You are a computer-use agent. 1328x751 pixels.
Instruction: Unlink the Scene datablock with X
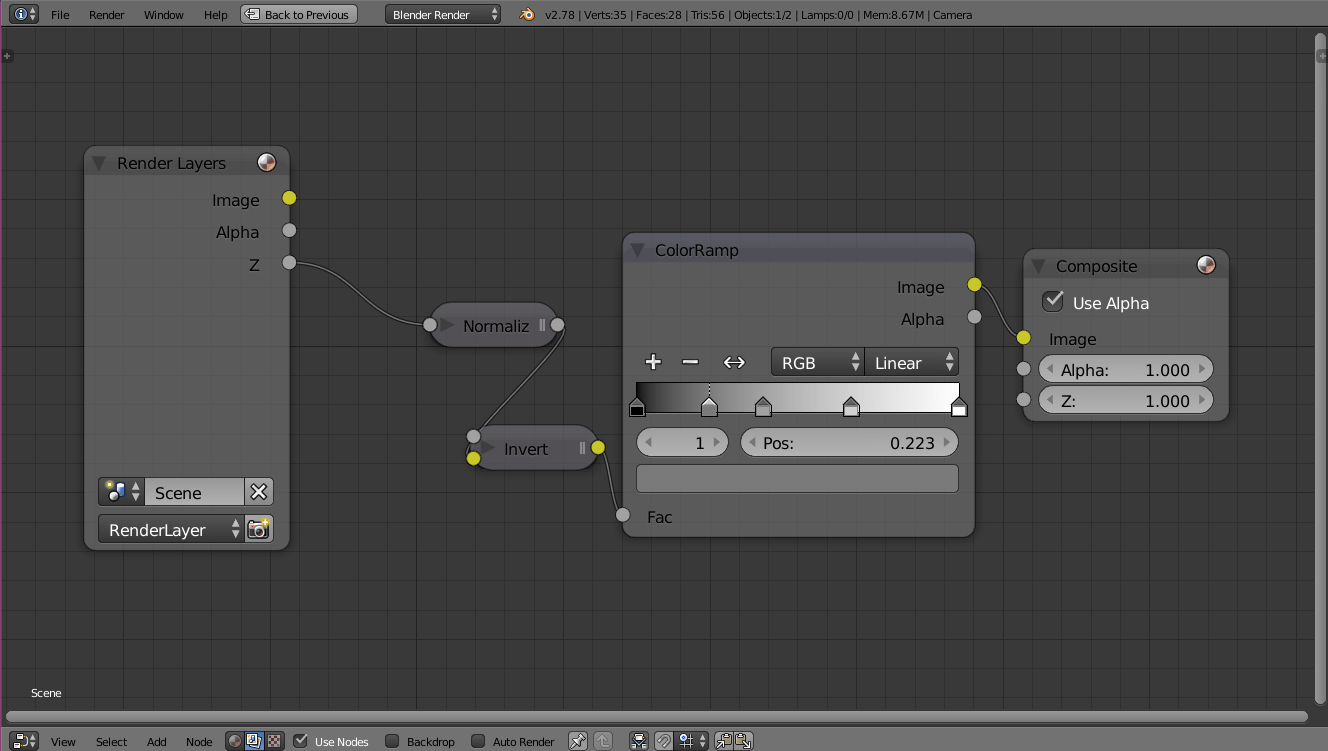point(258,492)
